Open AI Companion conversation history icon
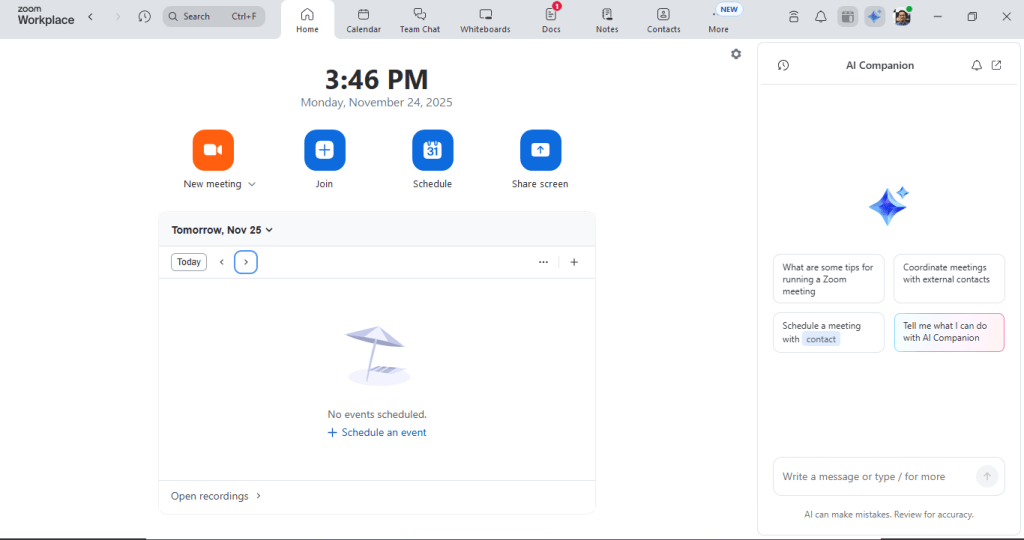1024x540 pixels. pyautogui.click(x=784, y=65)
